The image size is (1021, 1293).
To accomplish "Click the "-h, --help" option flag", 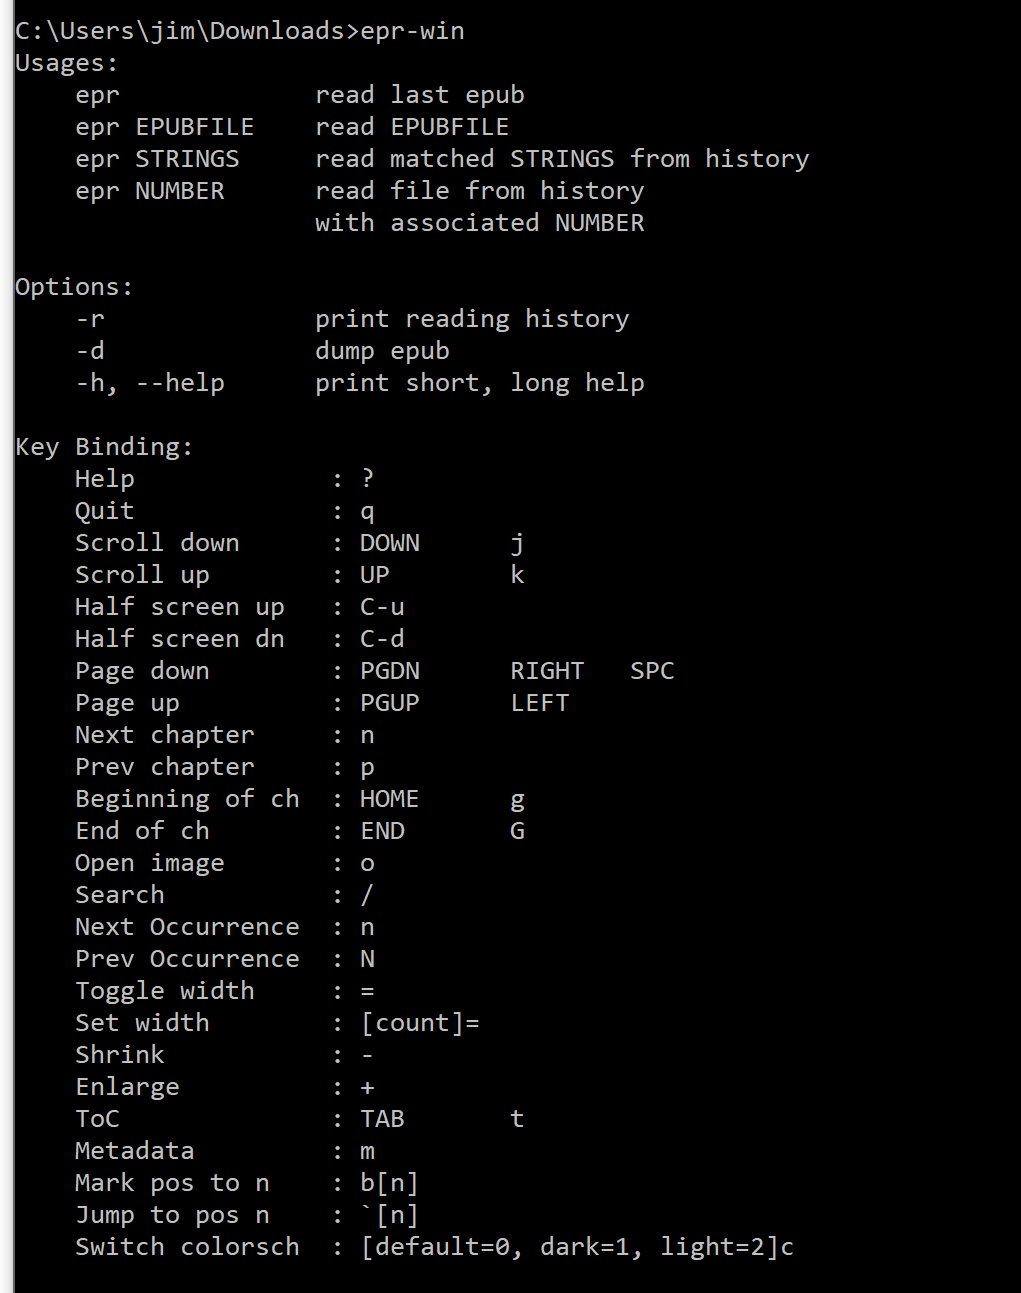I will [x=149, y=383].
